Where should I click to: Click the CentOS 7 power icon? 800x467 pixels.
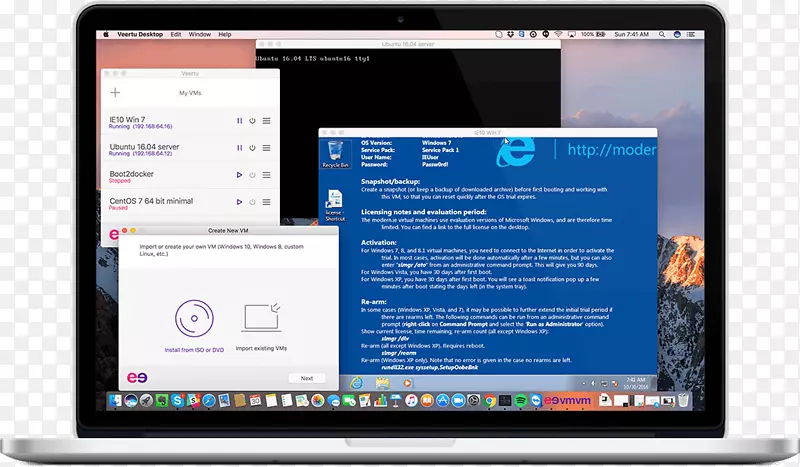pyautogui.click(x=252, y=202)
